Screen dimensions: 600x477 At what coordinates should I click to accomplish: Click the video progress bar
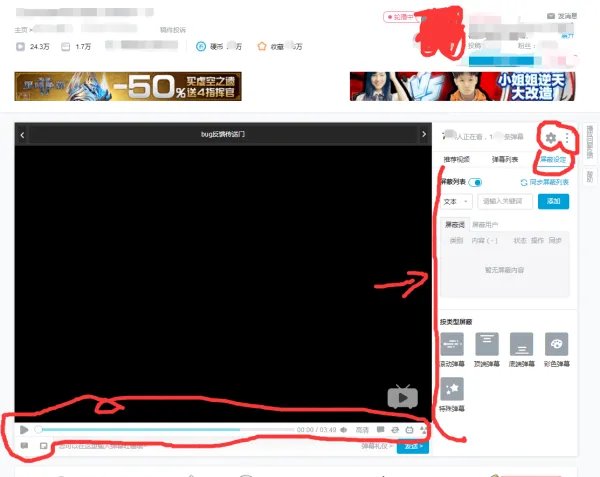tap(165, 430)
